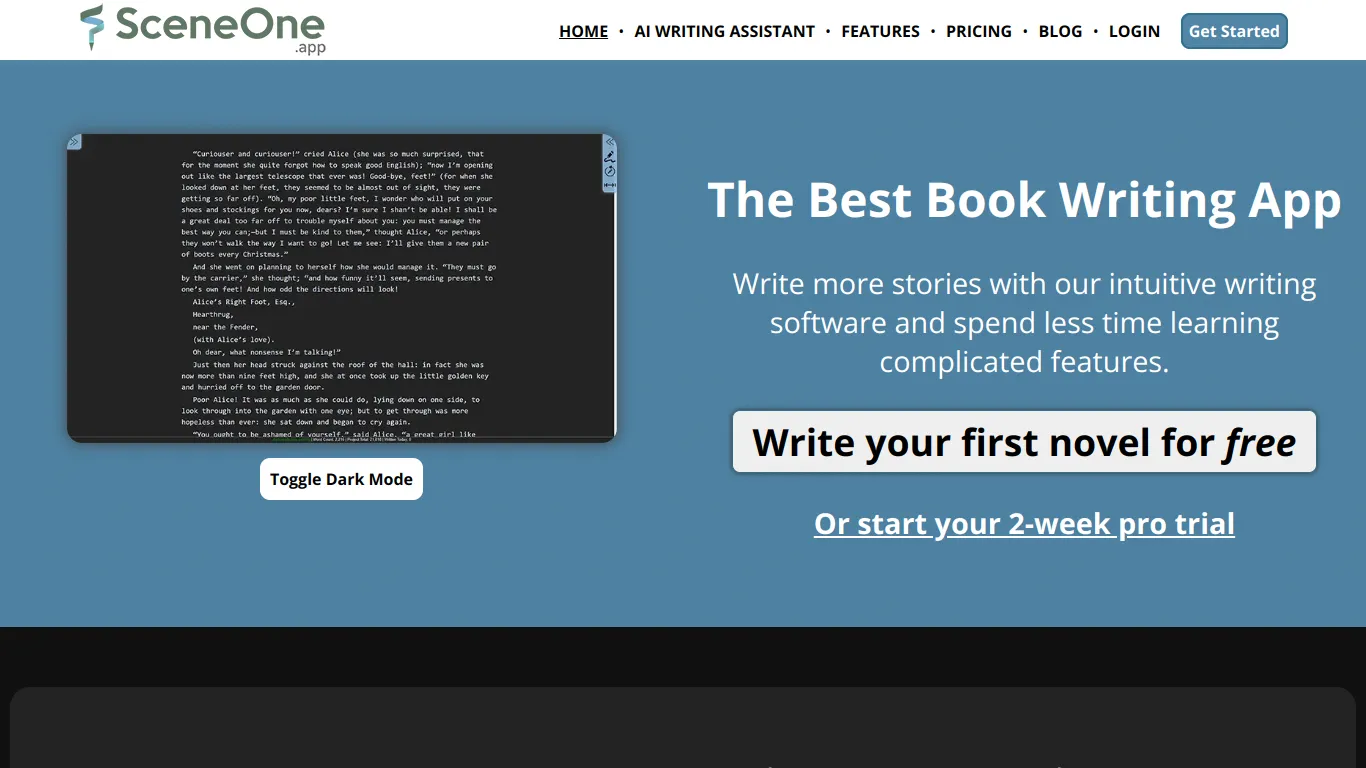1366x768 pixels.
Task: Open the FEATURES menu item
Action: point(881,31)
